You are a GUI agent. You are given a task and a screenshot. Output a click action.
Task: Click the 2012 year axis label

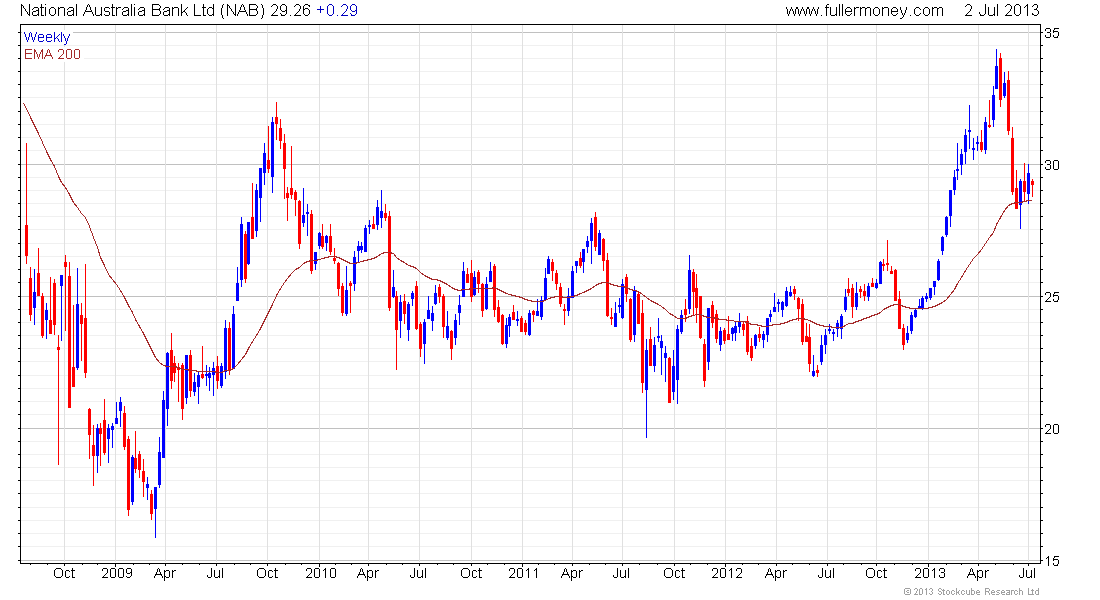tap(727, 573)
